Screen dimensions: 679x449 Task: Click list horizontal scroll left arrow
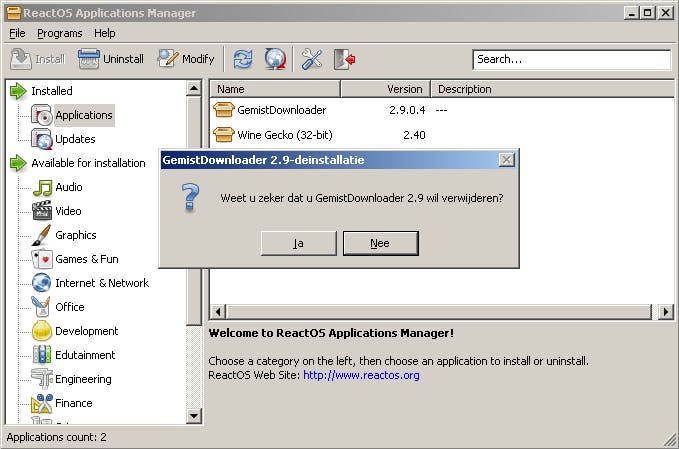(x=218, y=311)
